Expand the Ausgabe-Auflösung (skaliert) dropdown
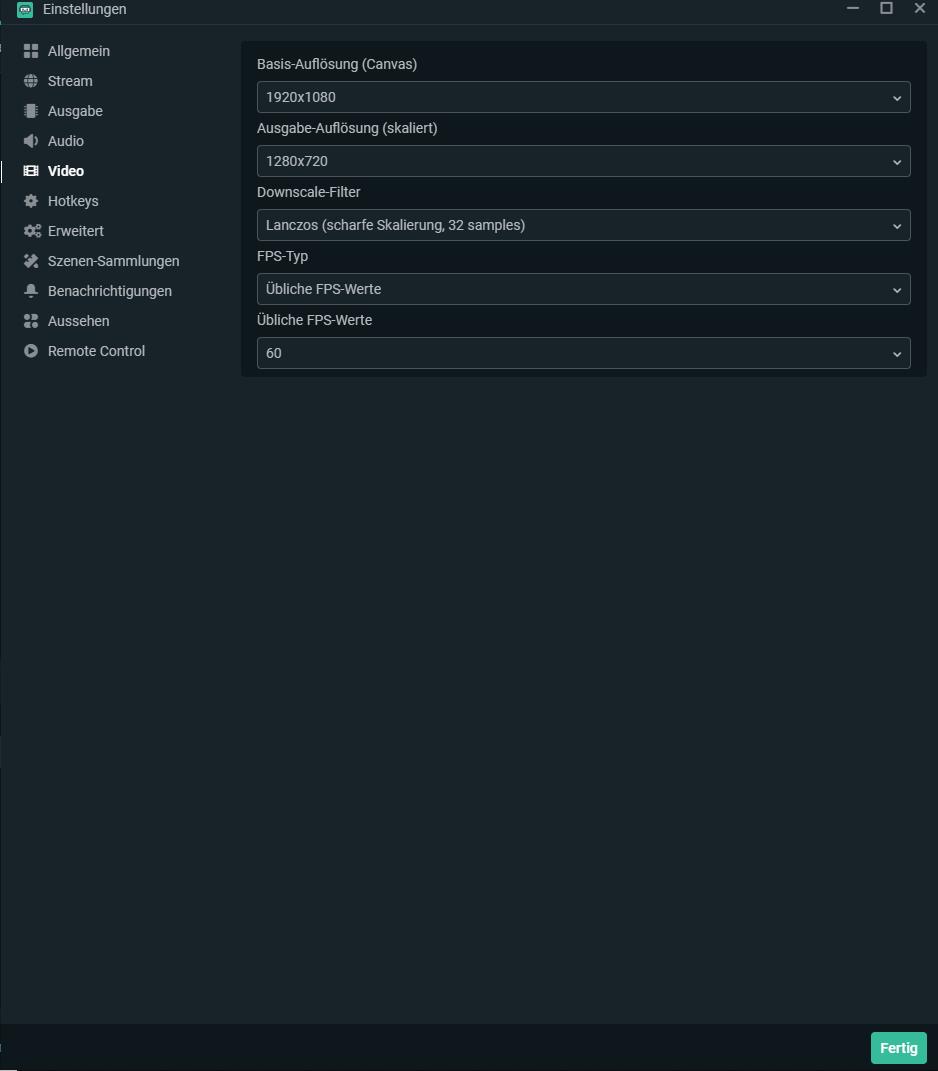 [x=583, y=161]
